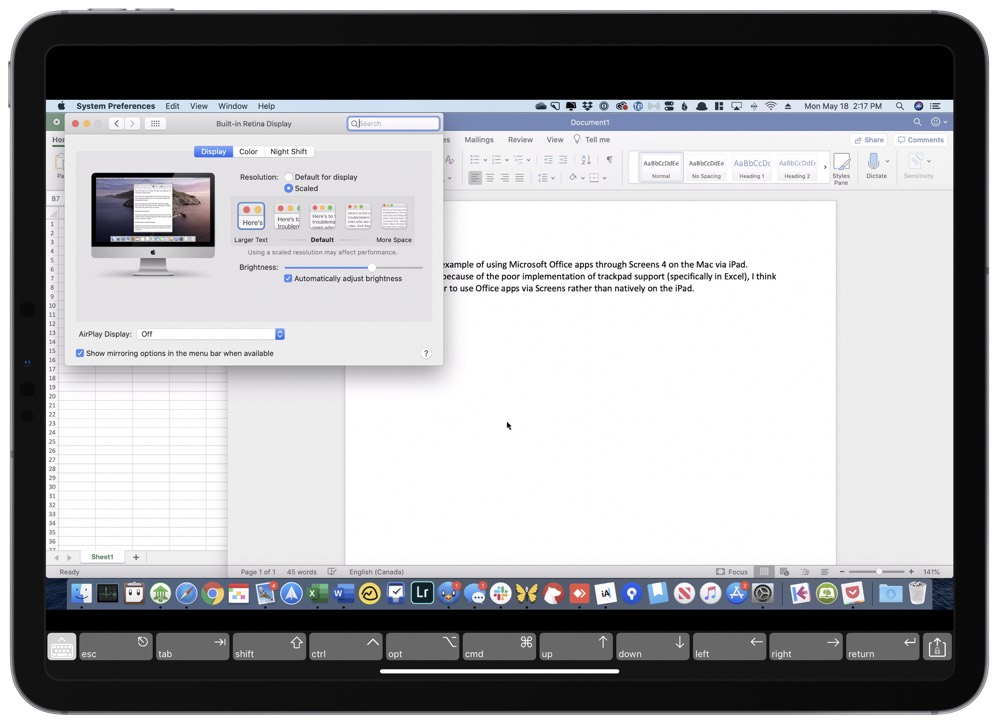The width and height of the screenshot is (1000, 725).
Task: Align text left in Word
Action: (x=475, y=178)
